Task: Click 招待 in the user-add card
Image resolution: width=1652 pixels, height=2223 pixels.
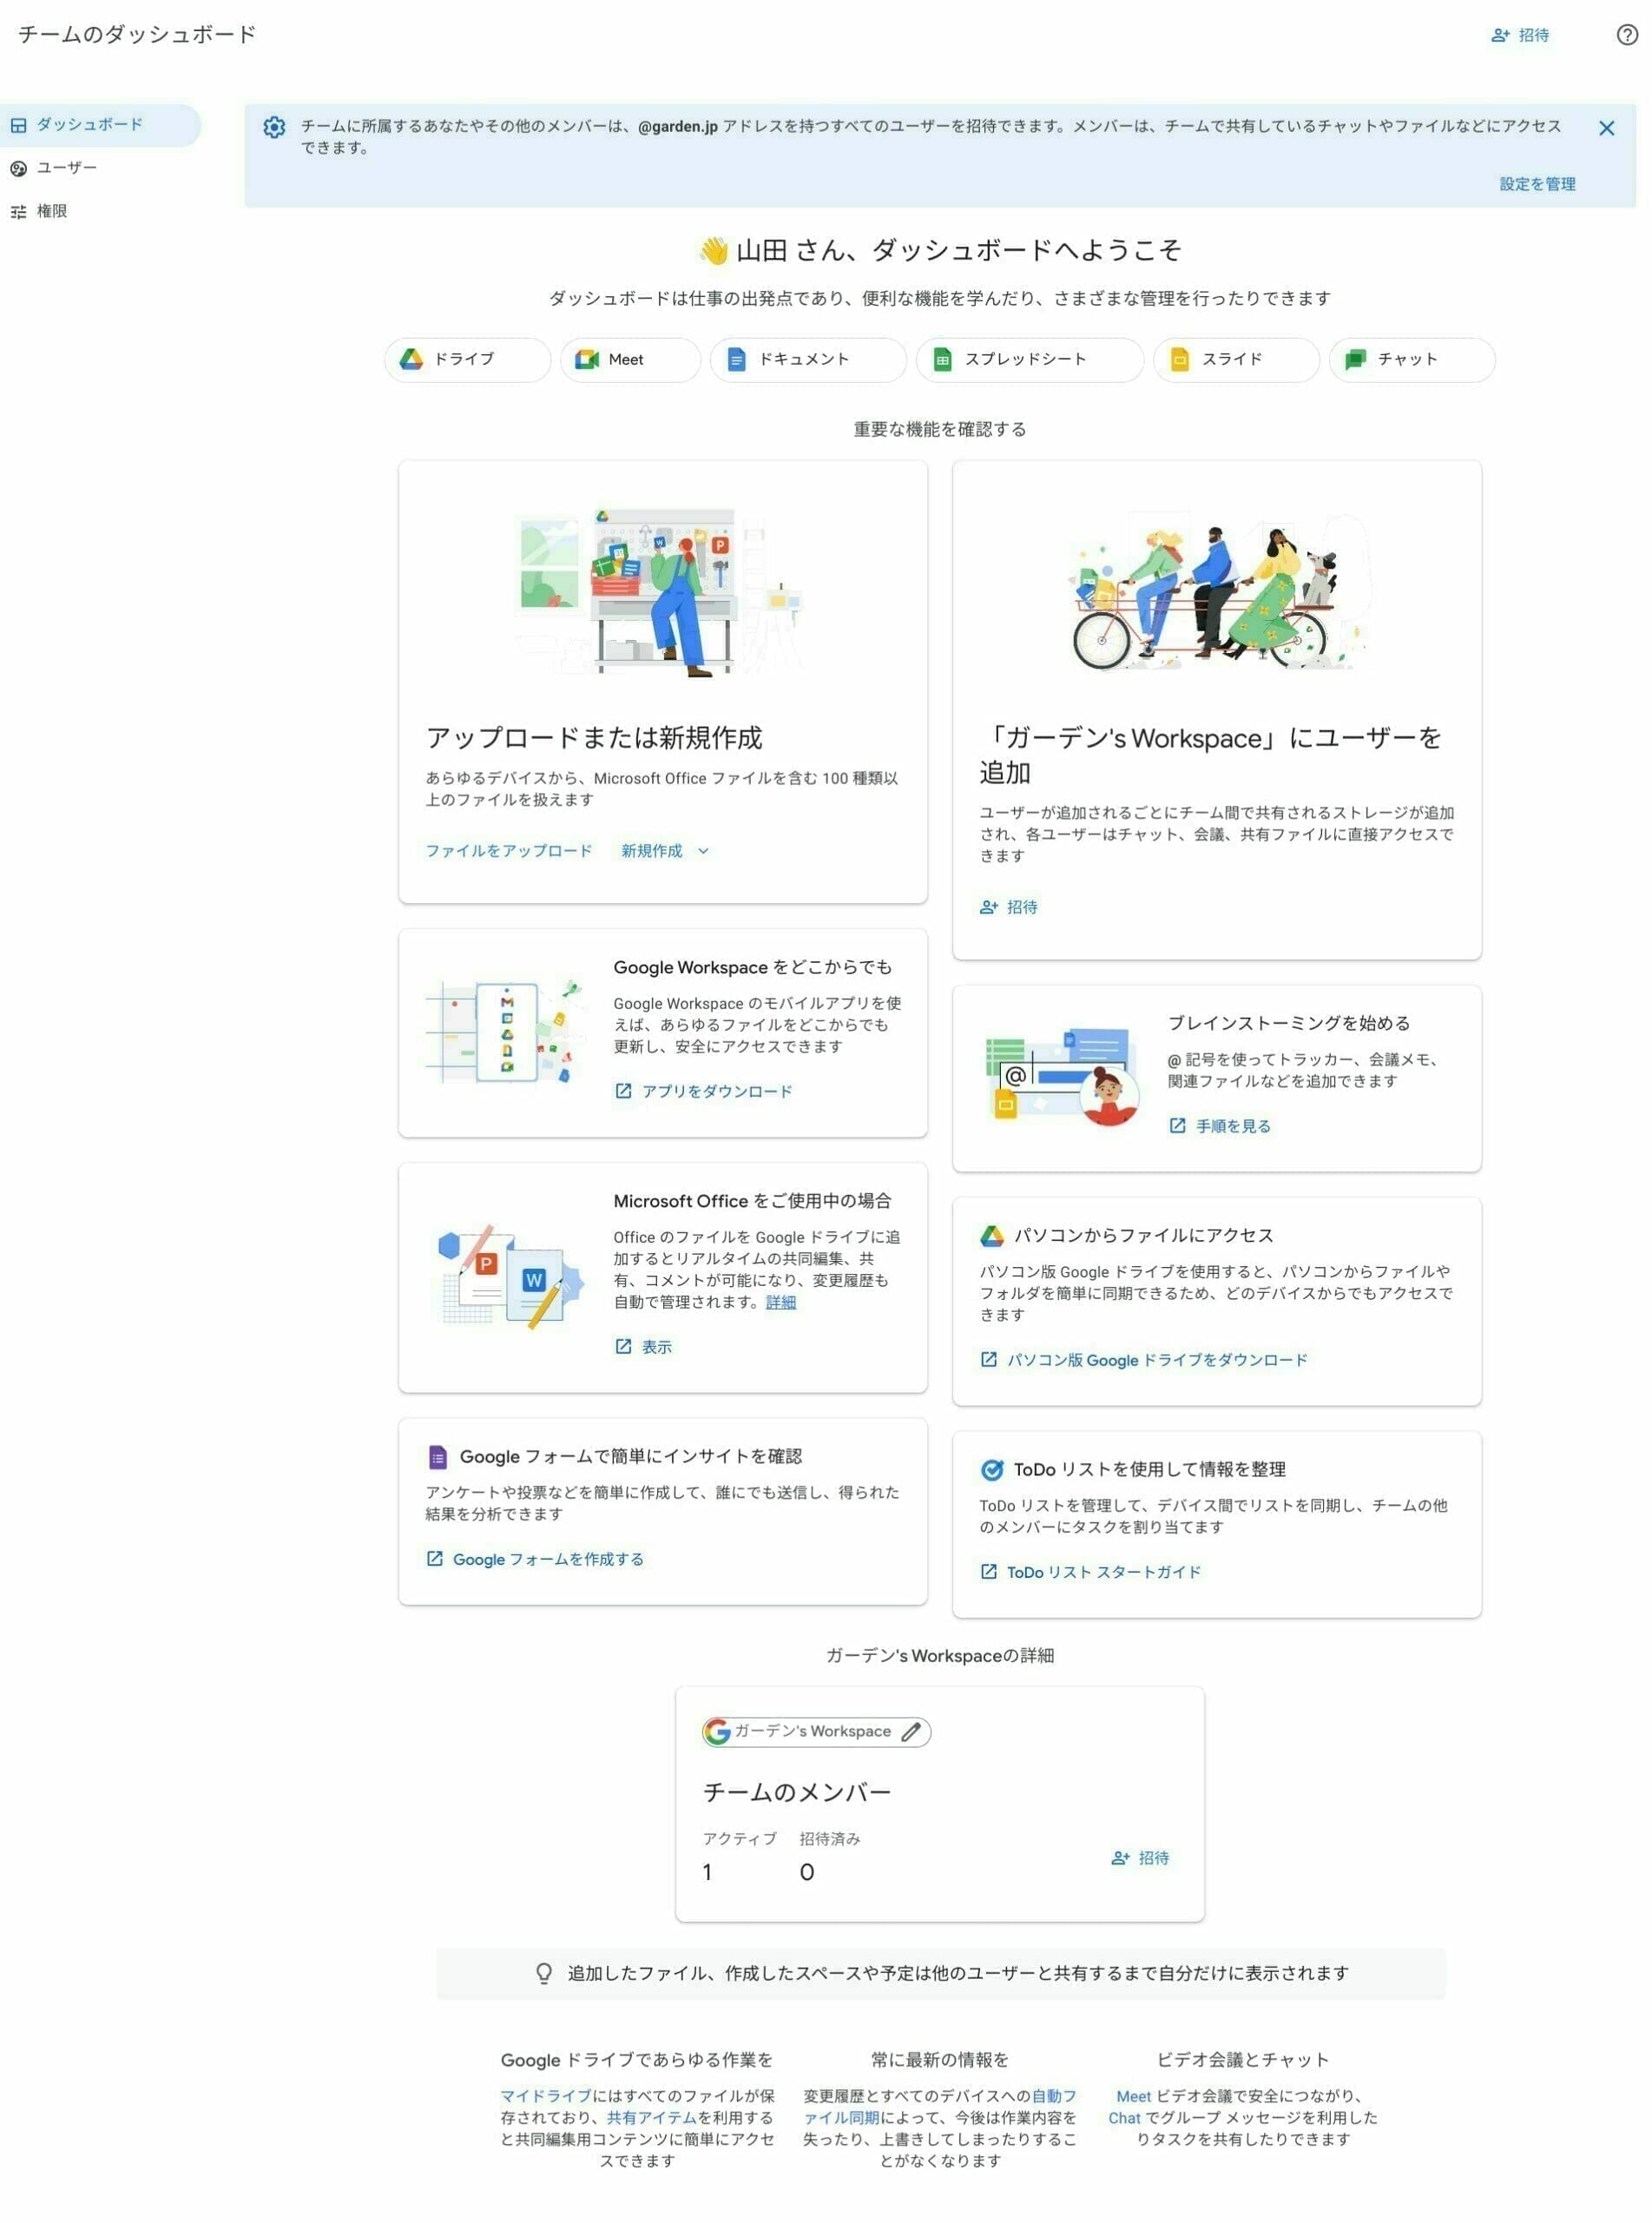Action: (x=1008, y=907)
